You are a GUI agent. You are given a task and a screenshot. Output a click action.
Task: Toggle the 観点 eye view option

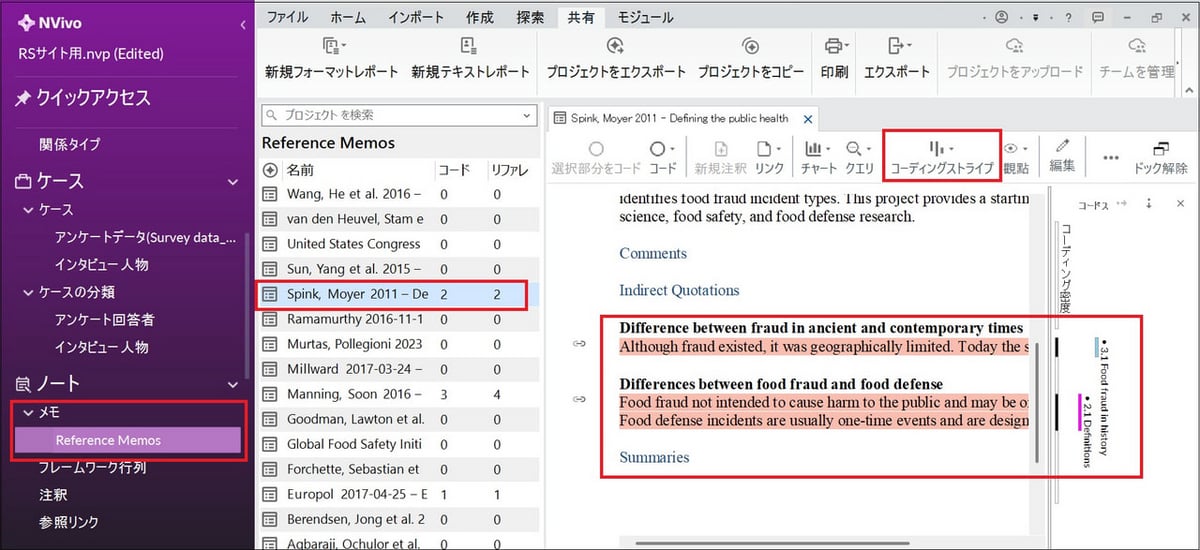1015,149
